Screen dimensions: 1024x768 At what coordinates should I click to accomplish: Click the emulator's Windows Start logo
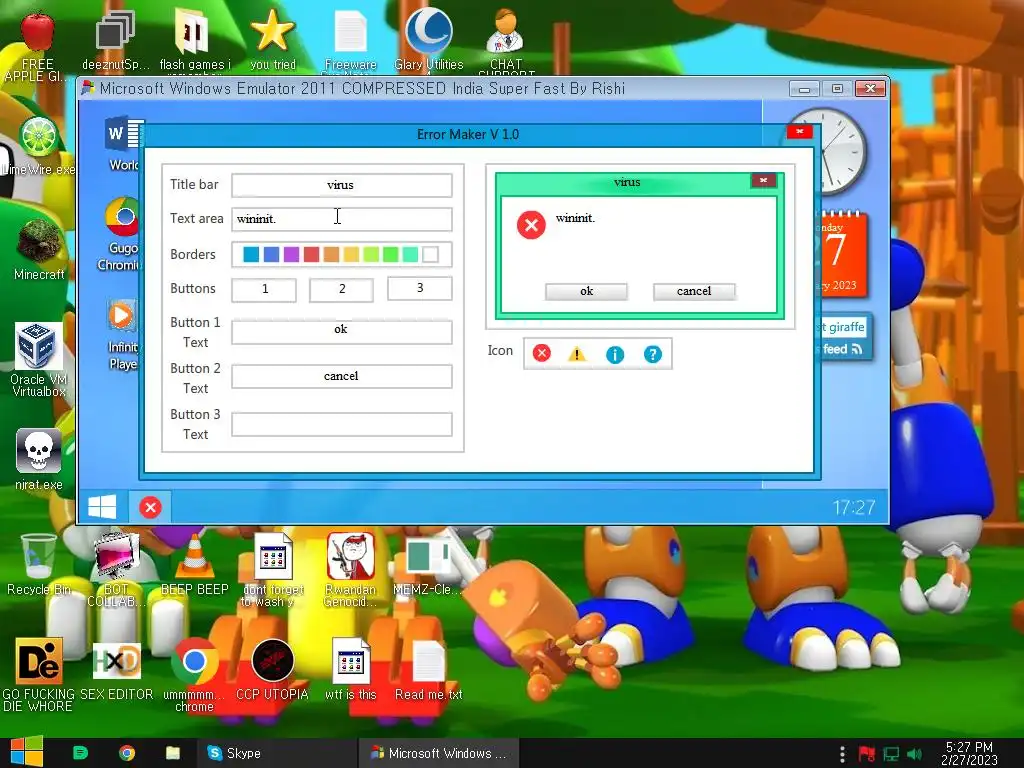pos(102,507)
